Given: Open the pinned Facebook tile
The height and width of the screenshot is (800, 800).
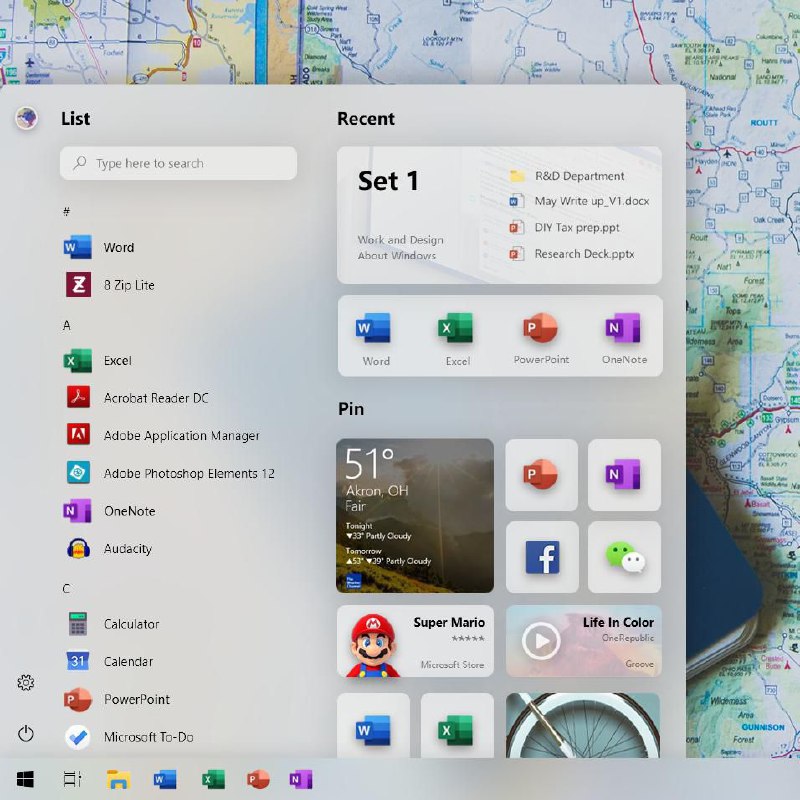Looking at the screenshot, I should click(541, 557).
